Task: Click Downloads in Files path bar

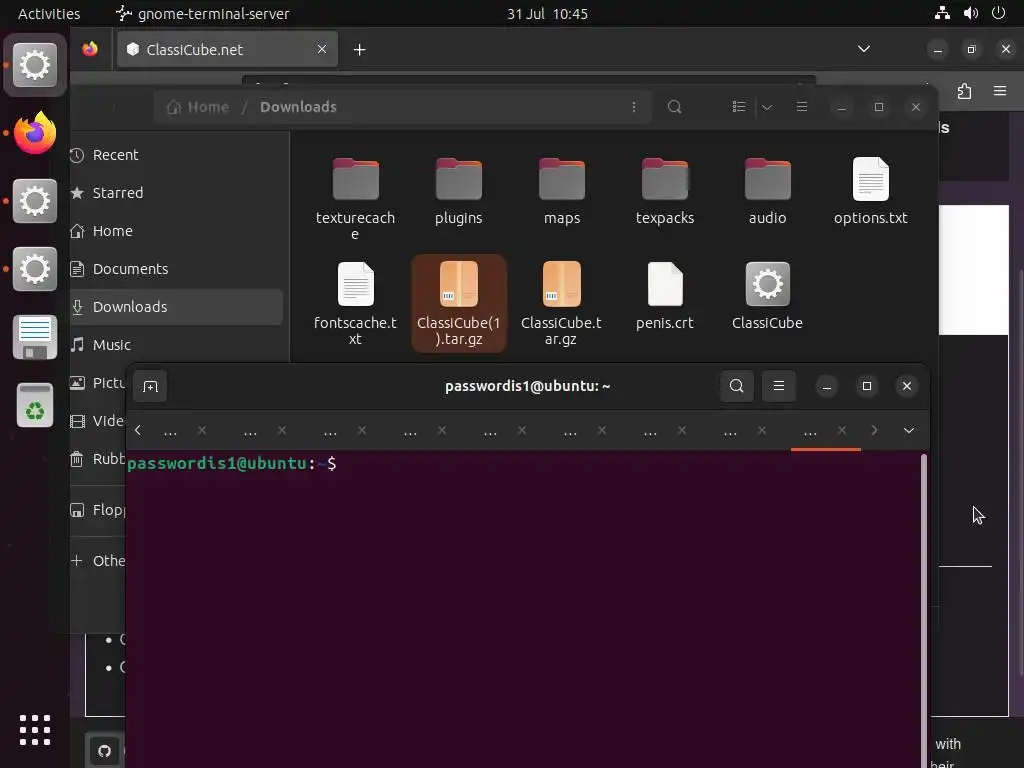Action: click(x=298, y=107)
